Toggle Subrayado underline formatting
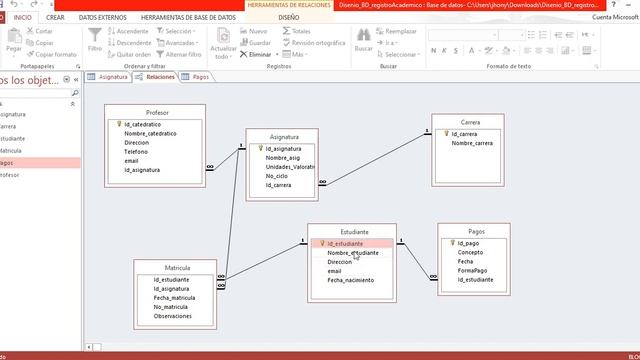Image resolution: width=640 pixels, height=360 pixels. [456, 51]
